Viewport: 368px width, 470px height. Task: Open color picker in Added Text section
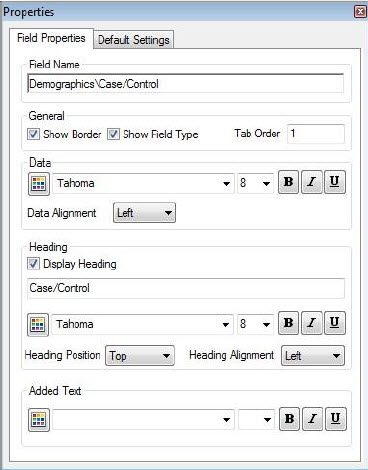click(39, 420)
